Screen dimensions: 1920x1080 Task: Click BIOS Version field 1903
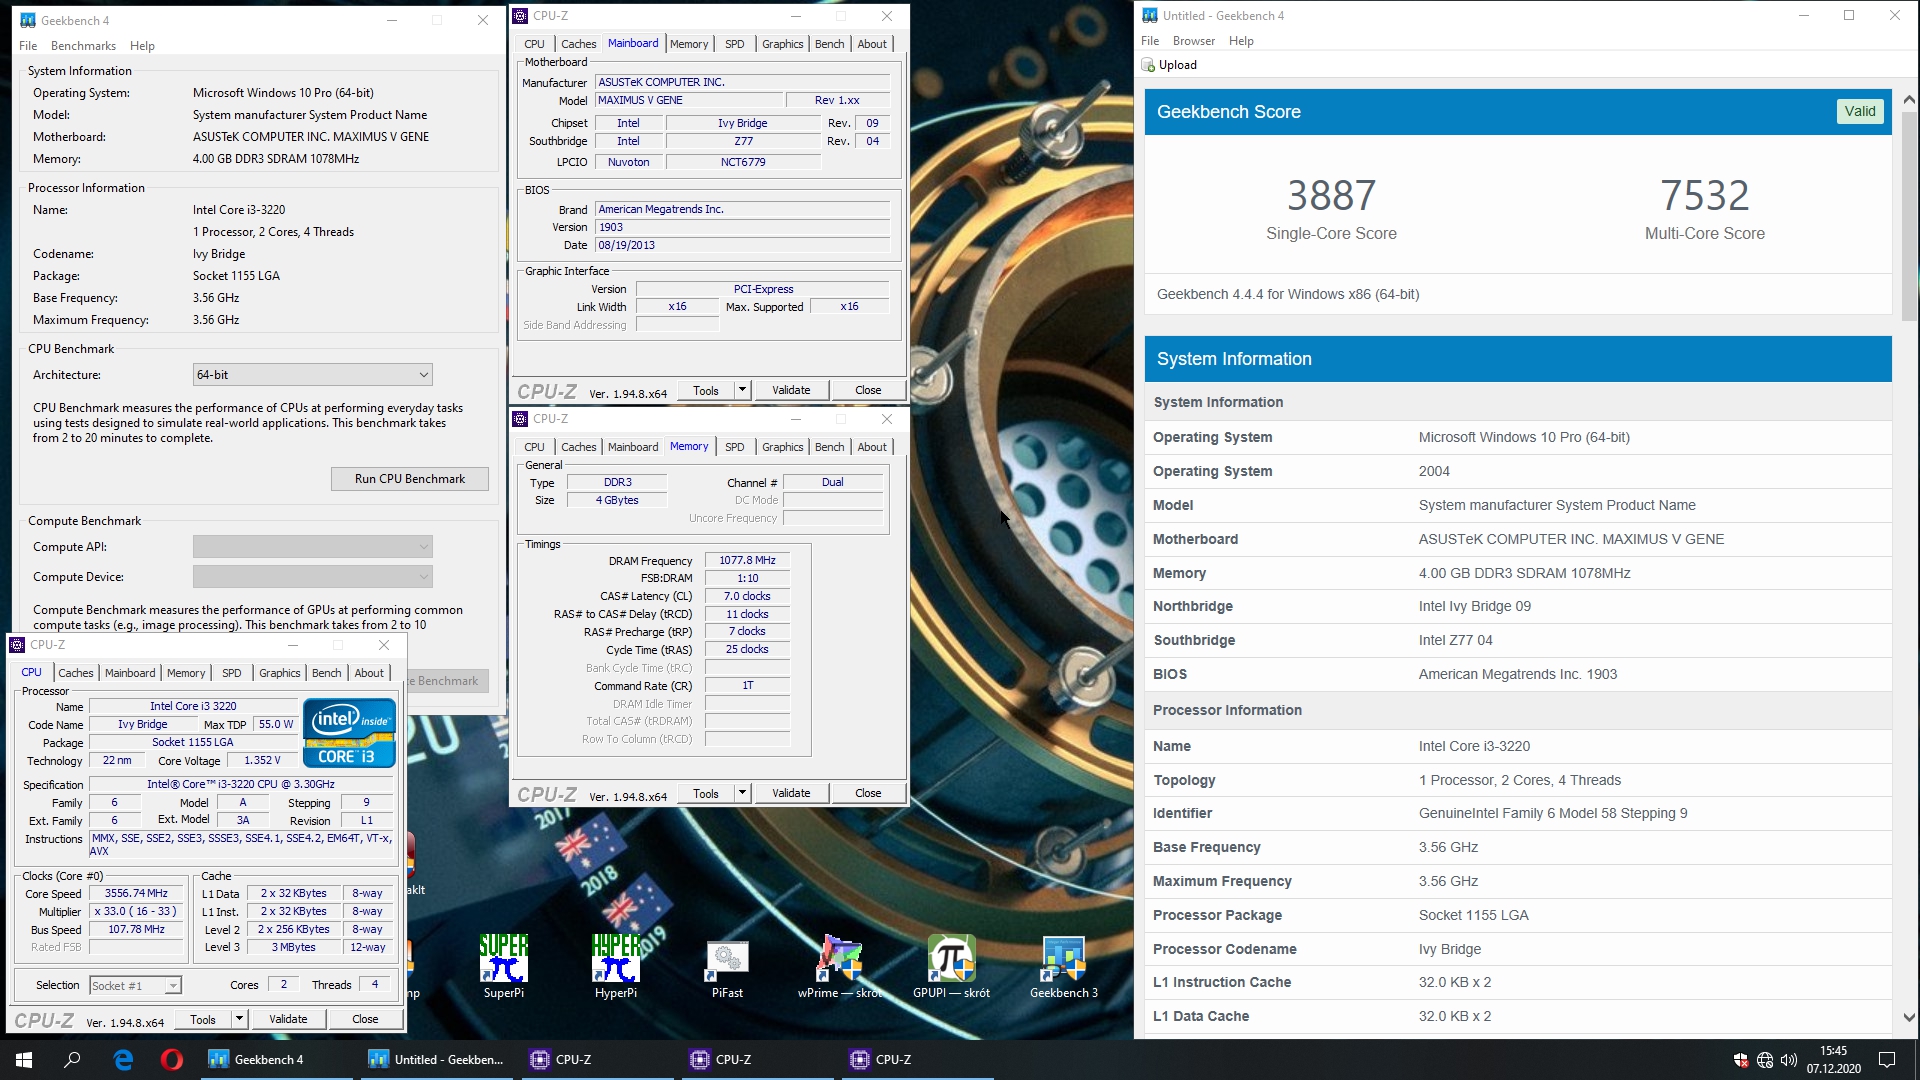coord(742,228)
